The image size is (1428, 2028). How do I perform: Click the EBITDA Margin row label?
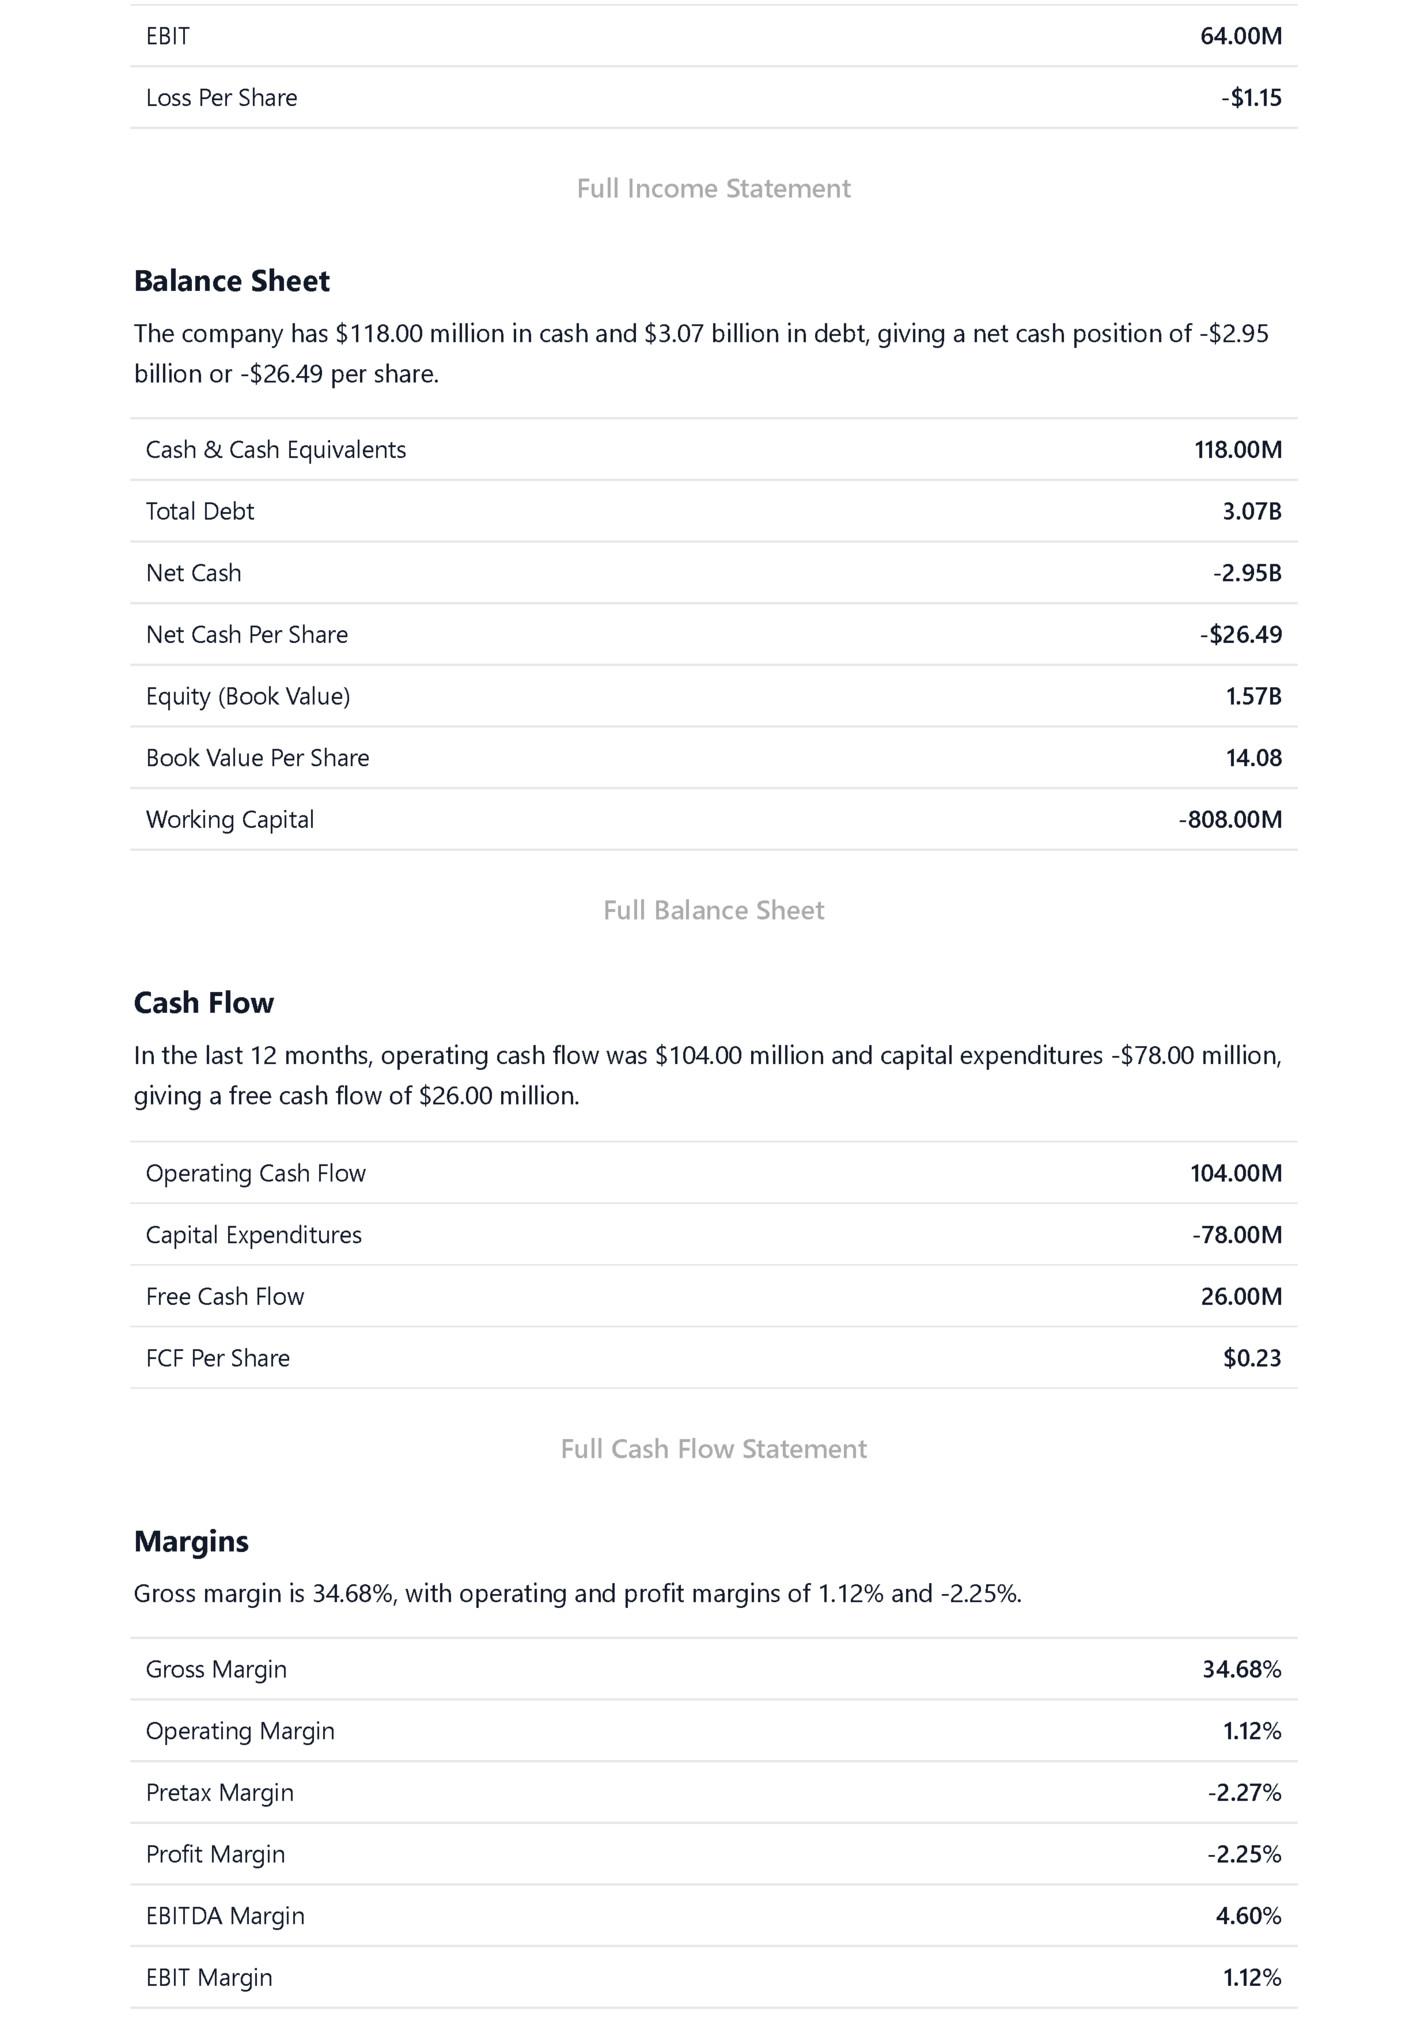click(225, 1916)
